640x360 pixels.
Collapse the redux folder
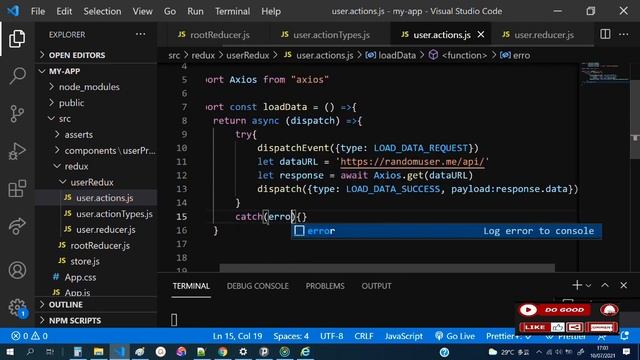pyautogui.click(x=76, y=167)
